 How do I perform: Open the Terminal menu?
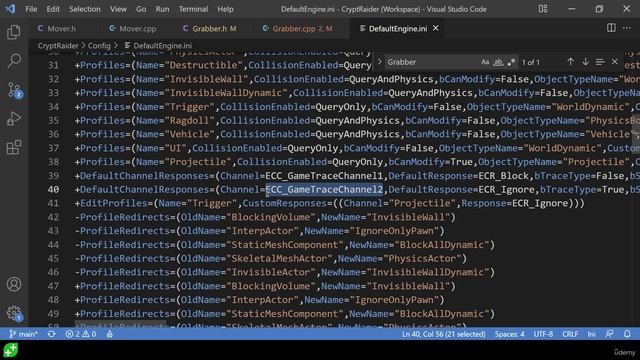193,9
